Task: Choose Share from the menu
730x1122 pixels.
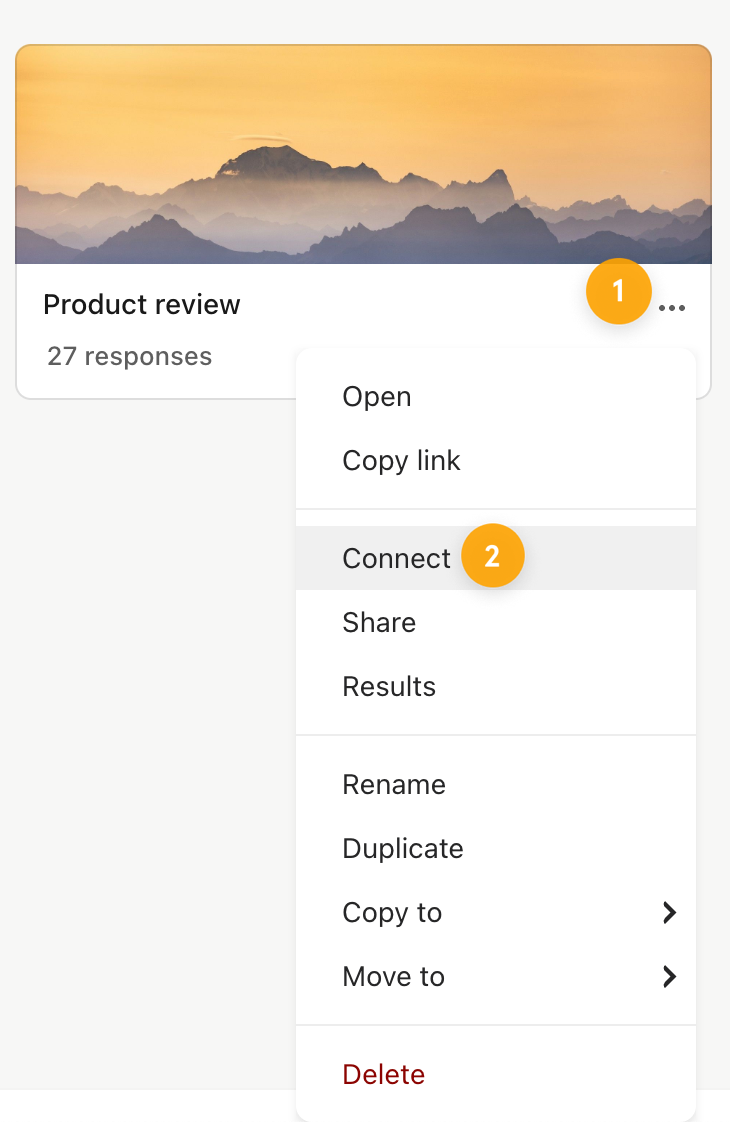Action: click(496, 623)
